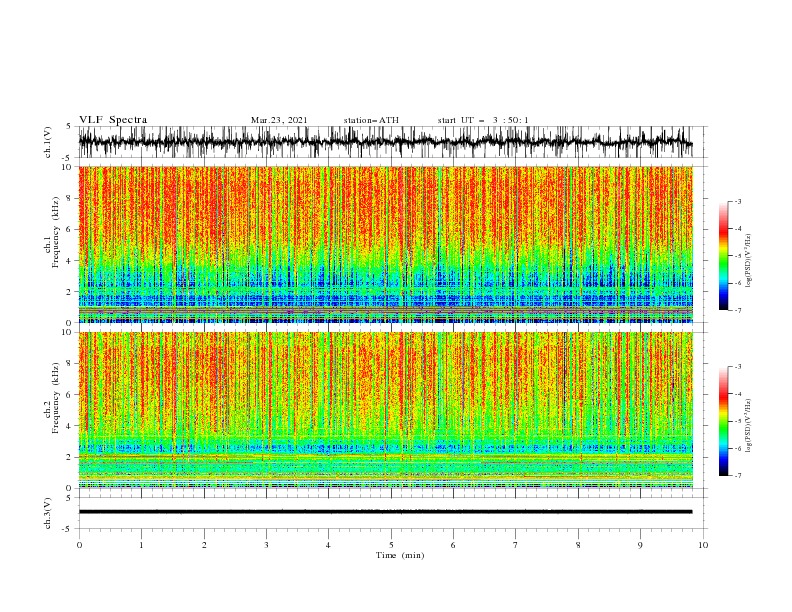This screenshot has width=792, height=612.
Task: Click the ch.3 flat voltage trace
Action: click(x=386, y=512)
